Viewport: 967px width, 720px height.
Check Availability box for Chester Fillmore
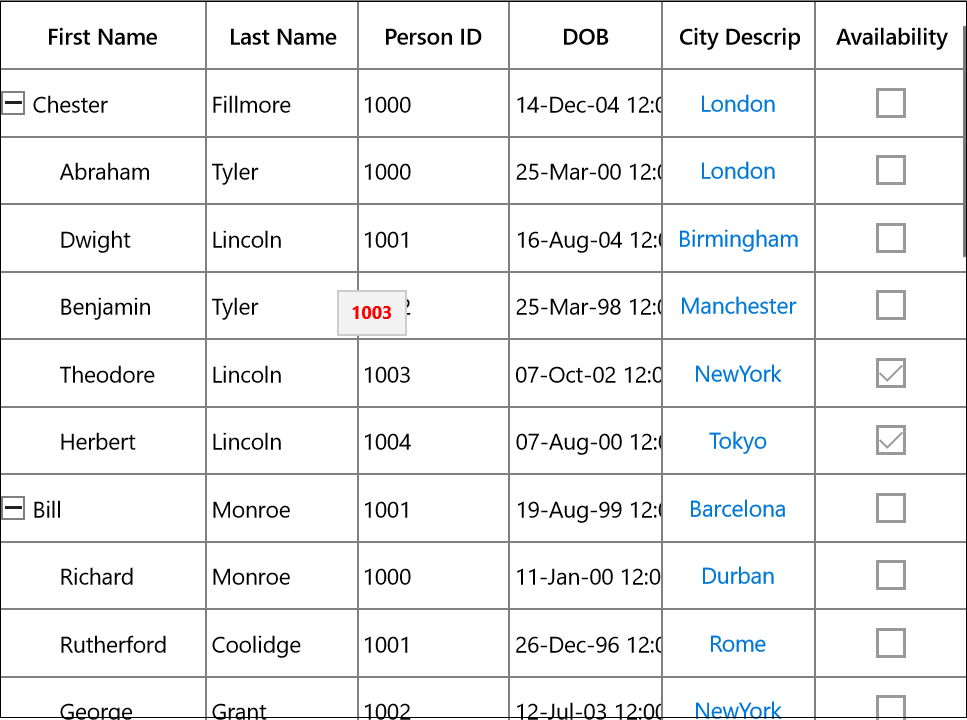coord(891,103)
